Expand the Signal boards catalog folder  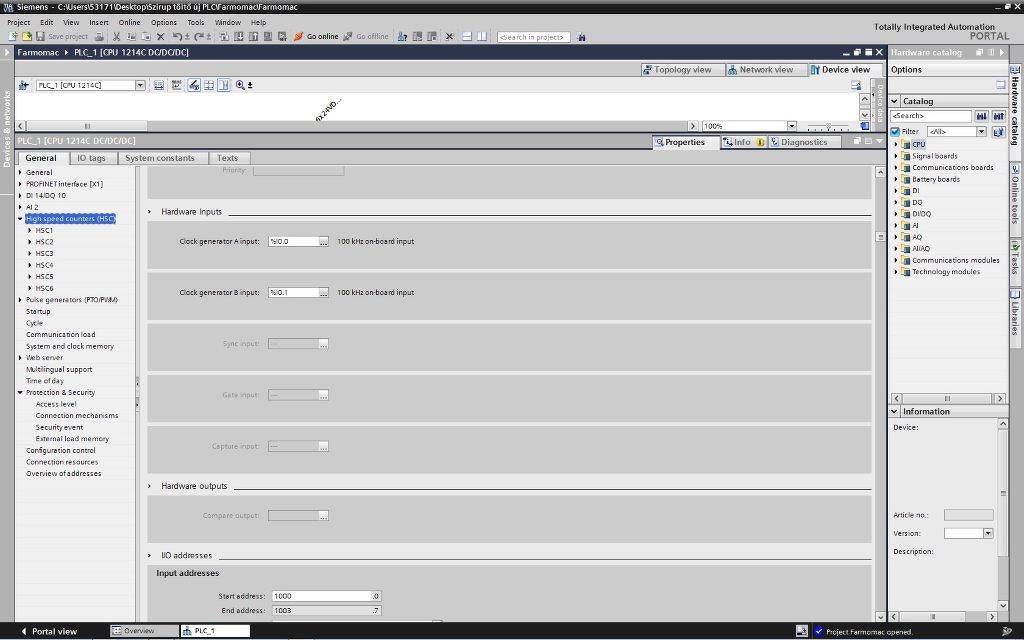click(896, 156)
